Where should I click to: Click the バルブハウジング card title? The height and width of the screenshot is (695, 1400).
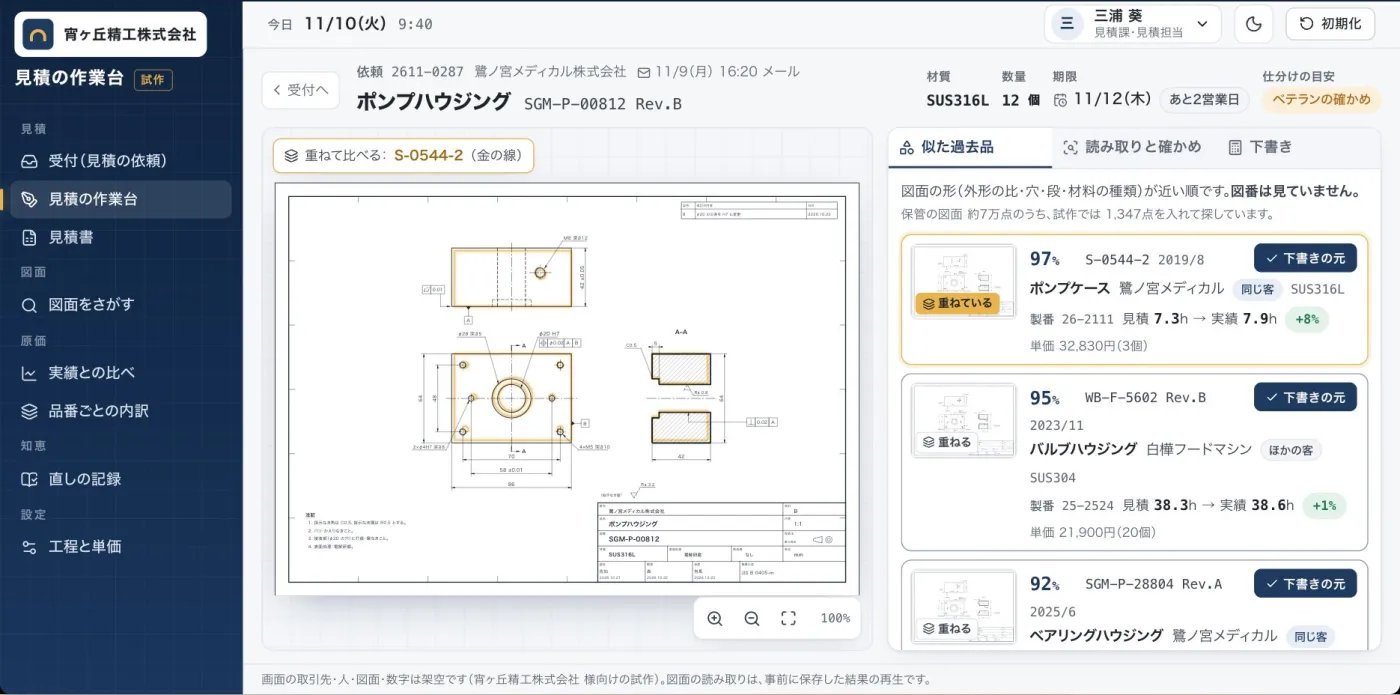click(x=1083, y=449)
